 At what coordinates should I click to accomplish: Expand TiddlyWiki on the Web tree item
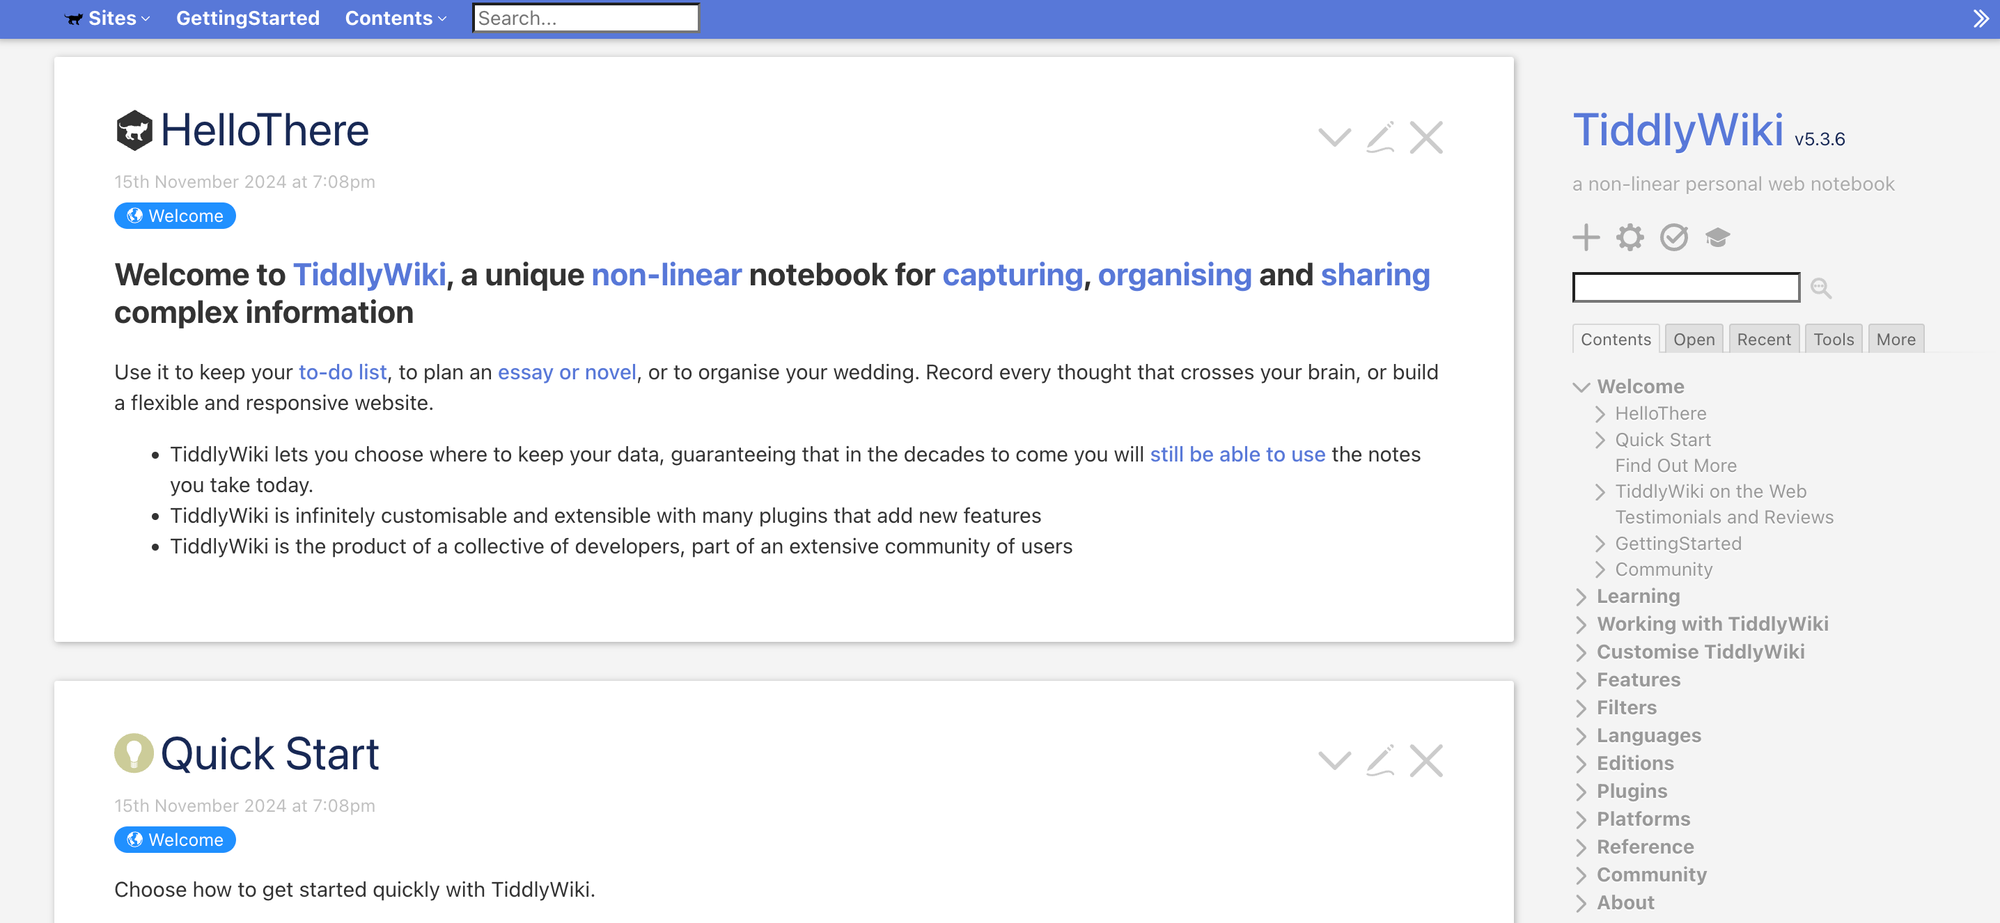click(1600, 492)
